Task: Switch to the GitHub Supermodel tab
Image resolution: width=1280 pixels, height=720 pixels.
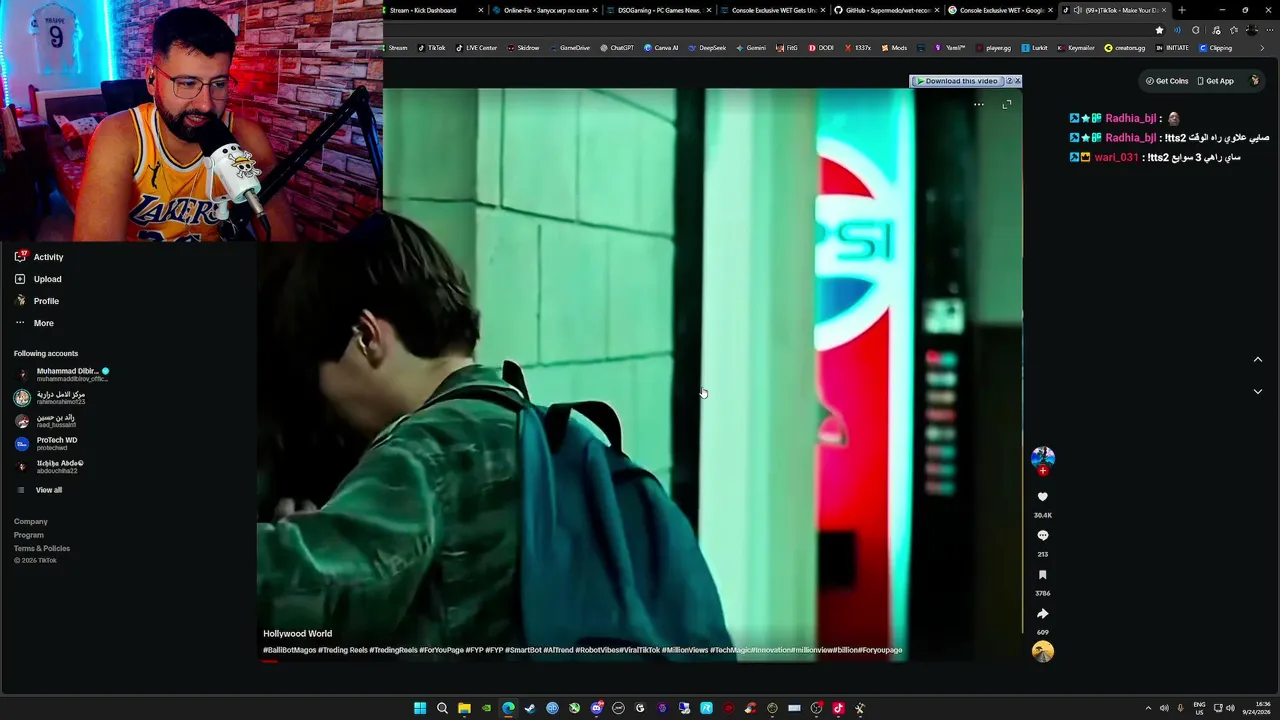Action: click(x=886, y=10)
